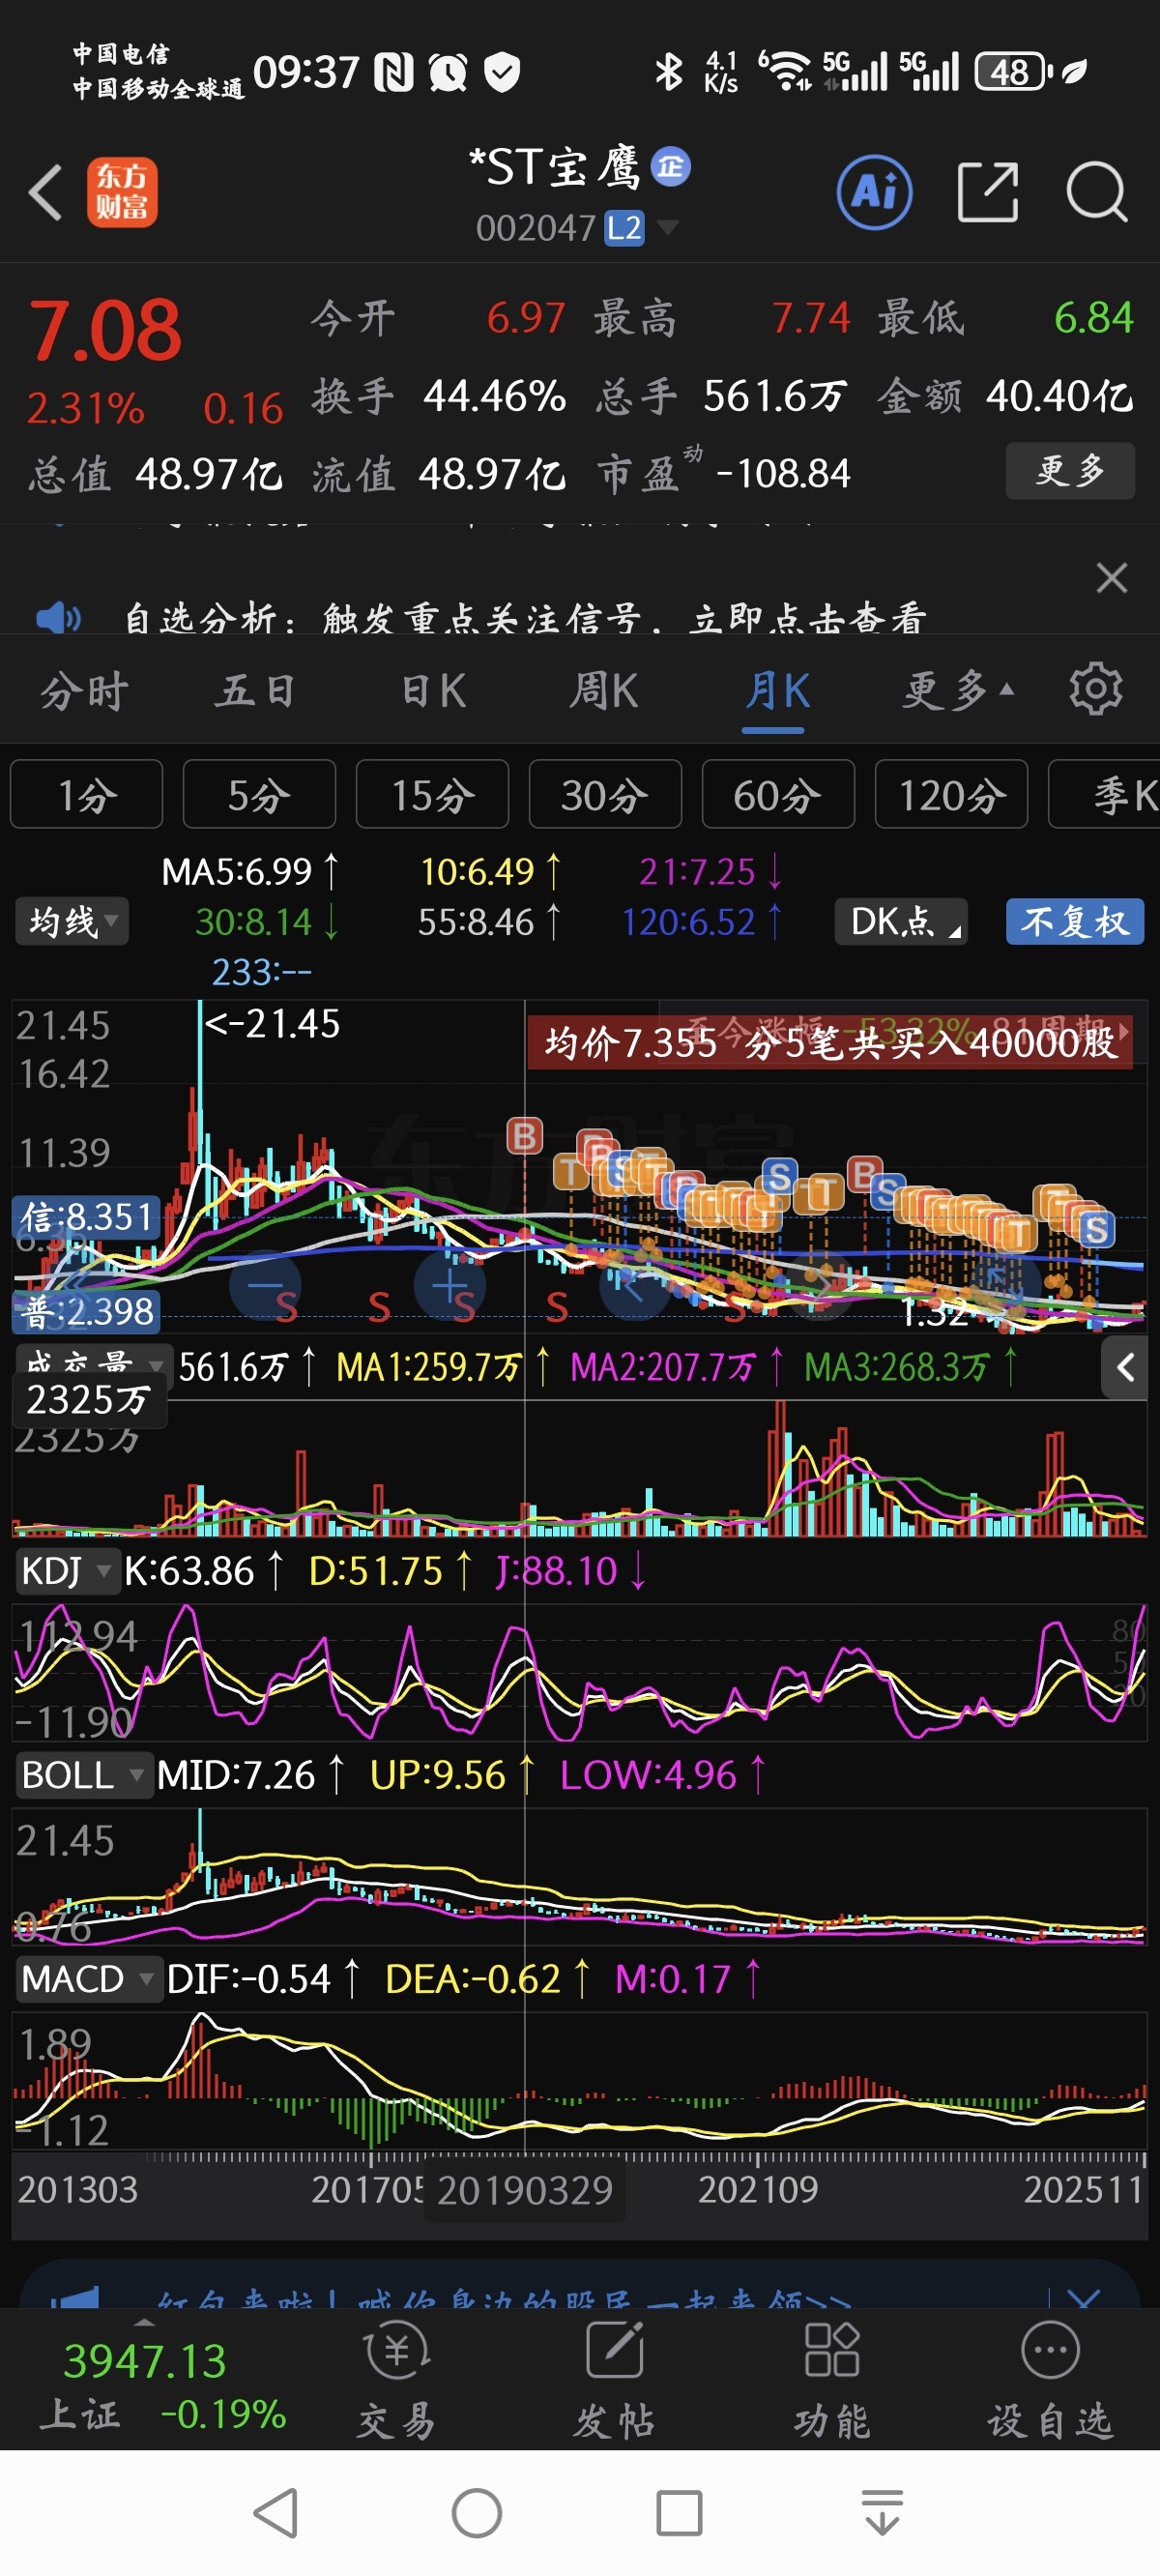
Task: Open the KDJ indicator dropdown
Action: tap(66, 1571)
